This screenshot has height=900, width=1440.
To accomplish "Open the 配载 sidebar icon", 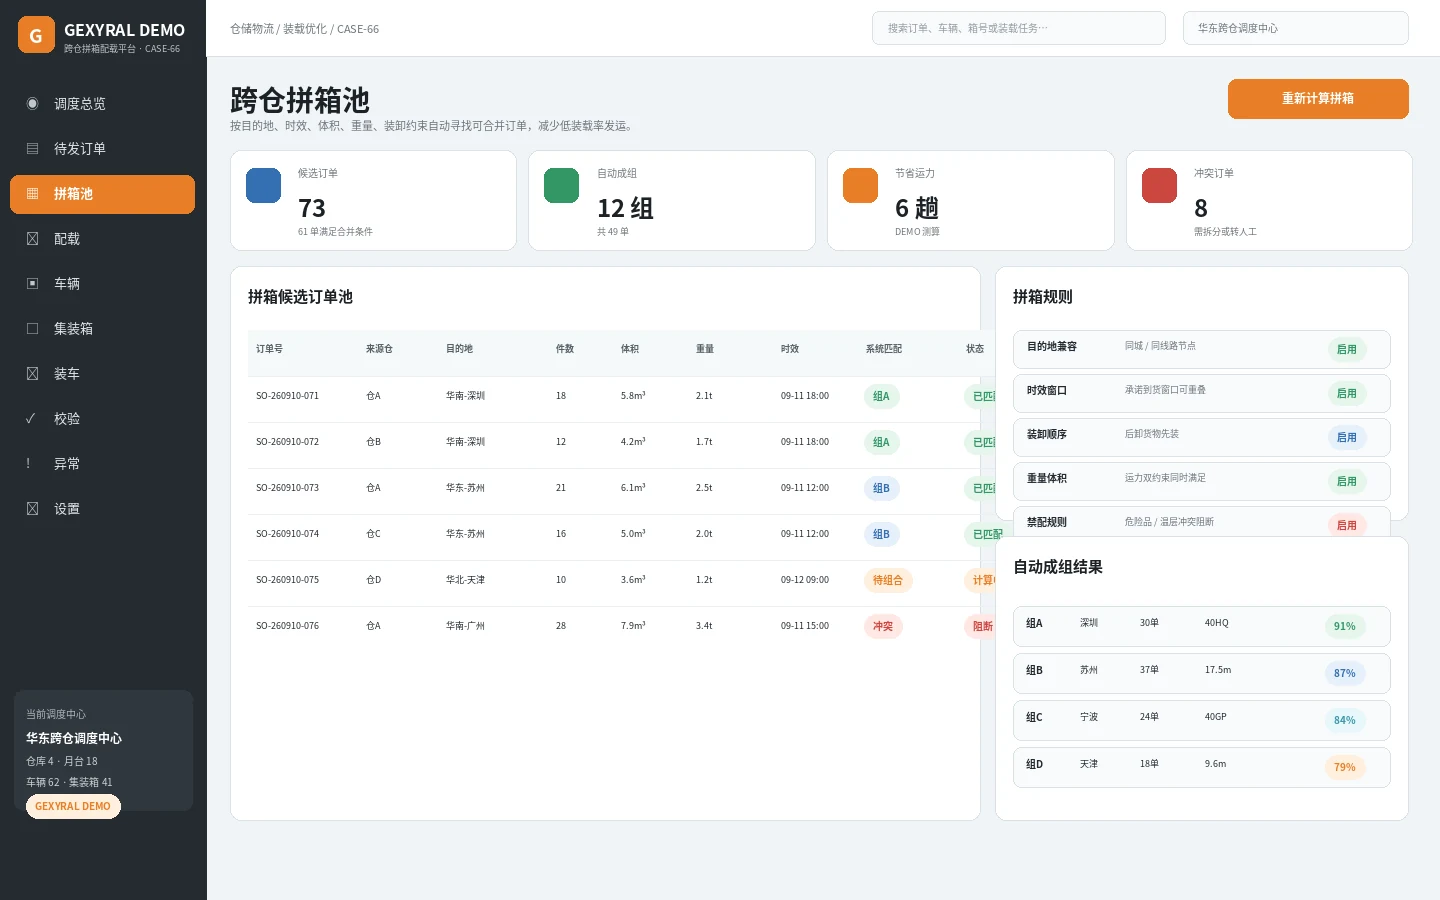I will pyautogui.click(x=32, y=239).
